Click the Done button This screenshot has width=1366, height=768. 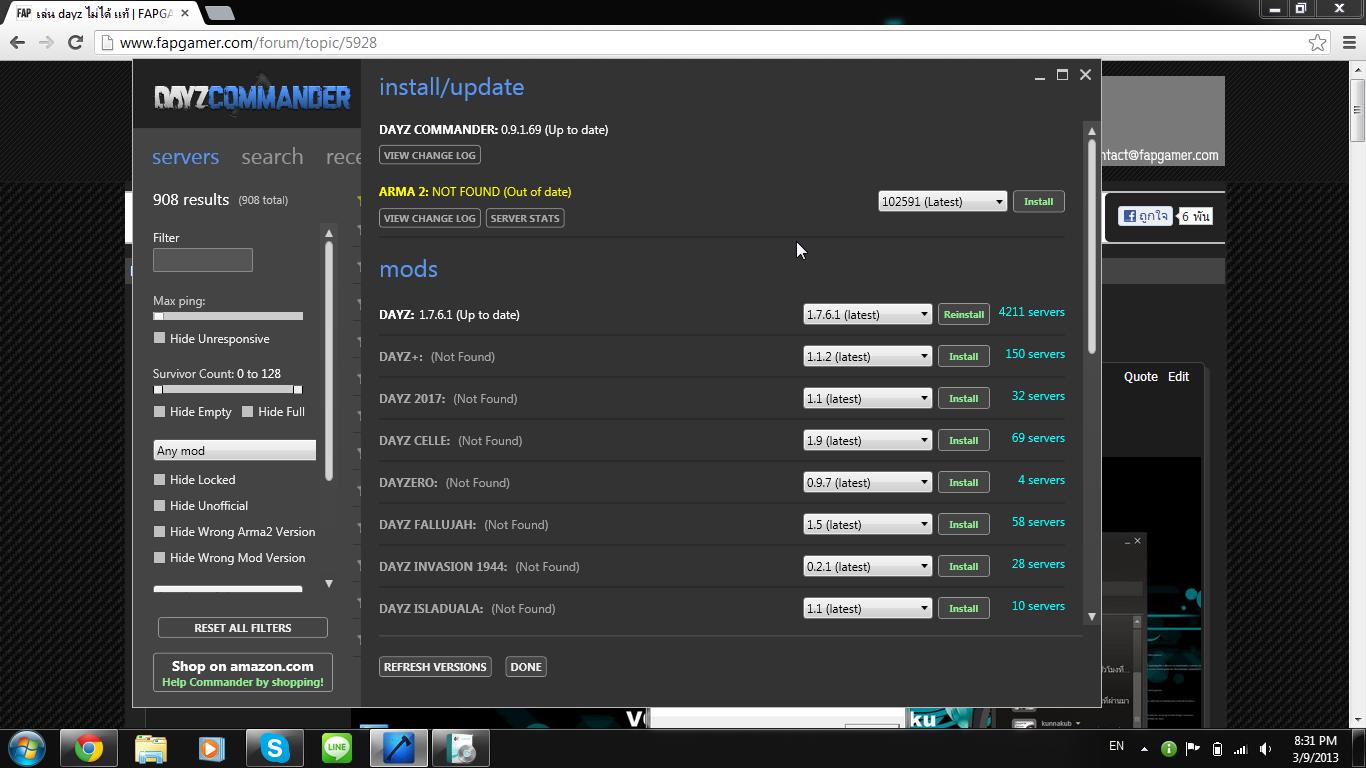tap(526, 667)
